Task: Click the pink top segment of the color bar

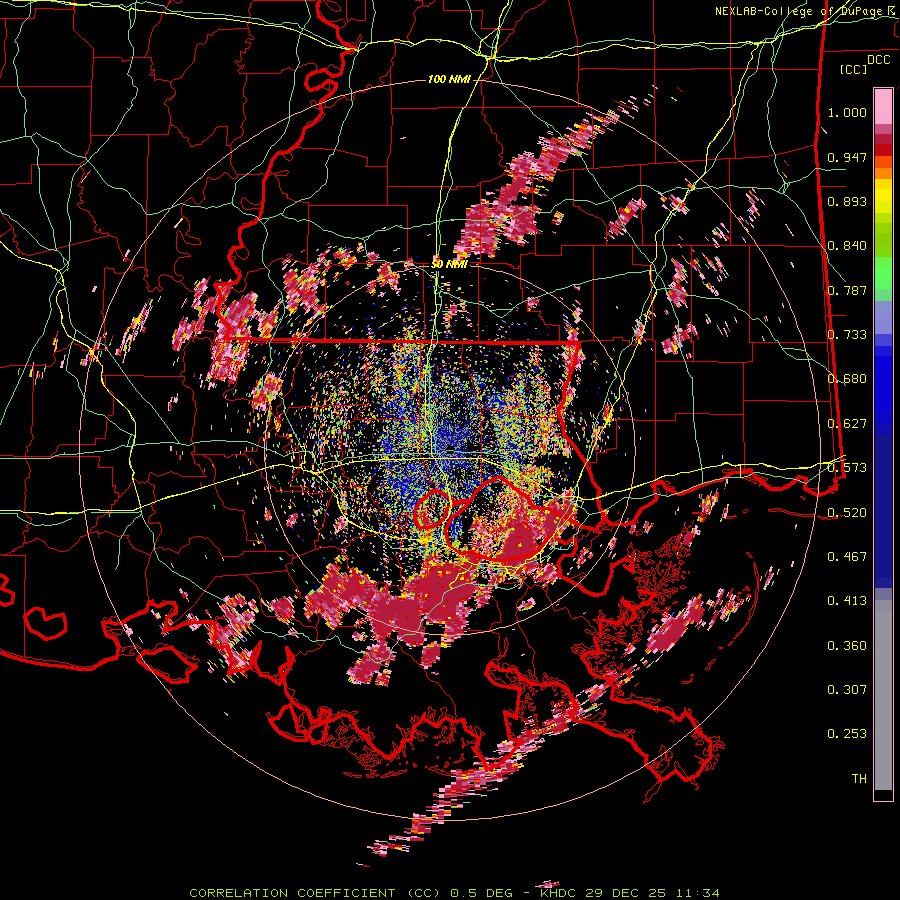Action: 883,106
